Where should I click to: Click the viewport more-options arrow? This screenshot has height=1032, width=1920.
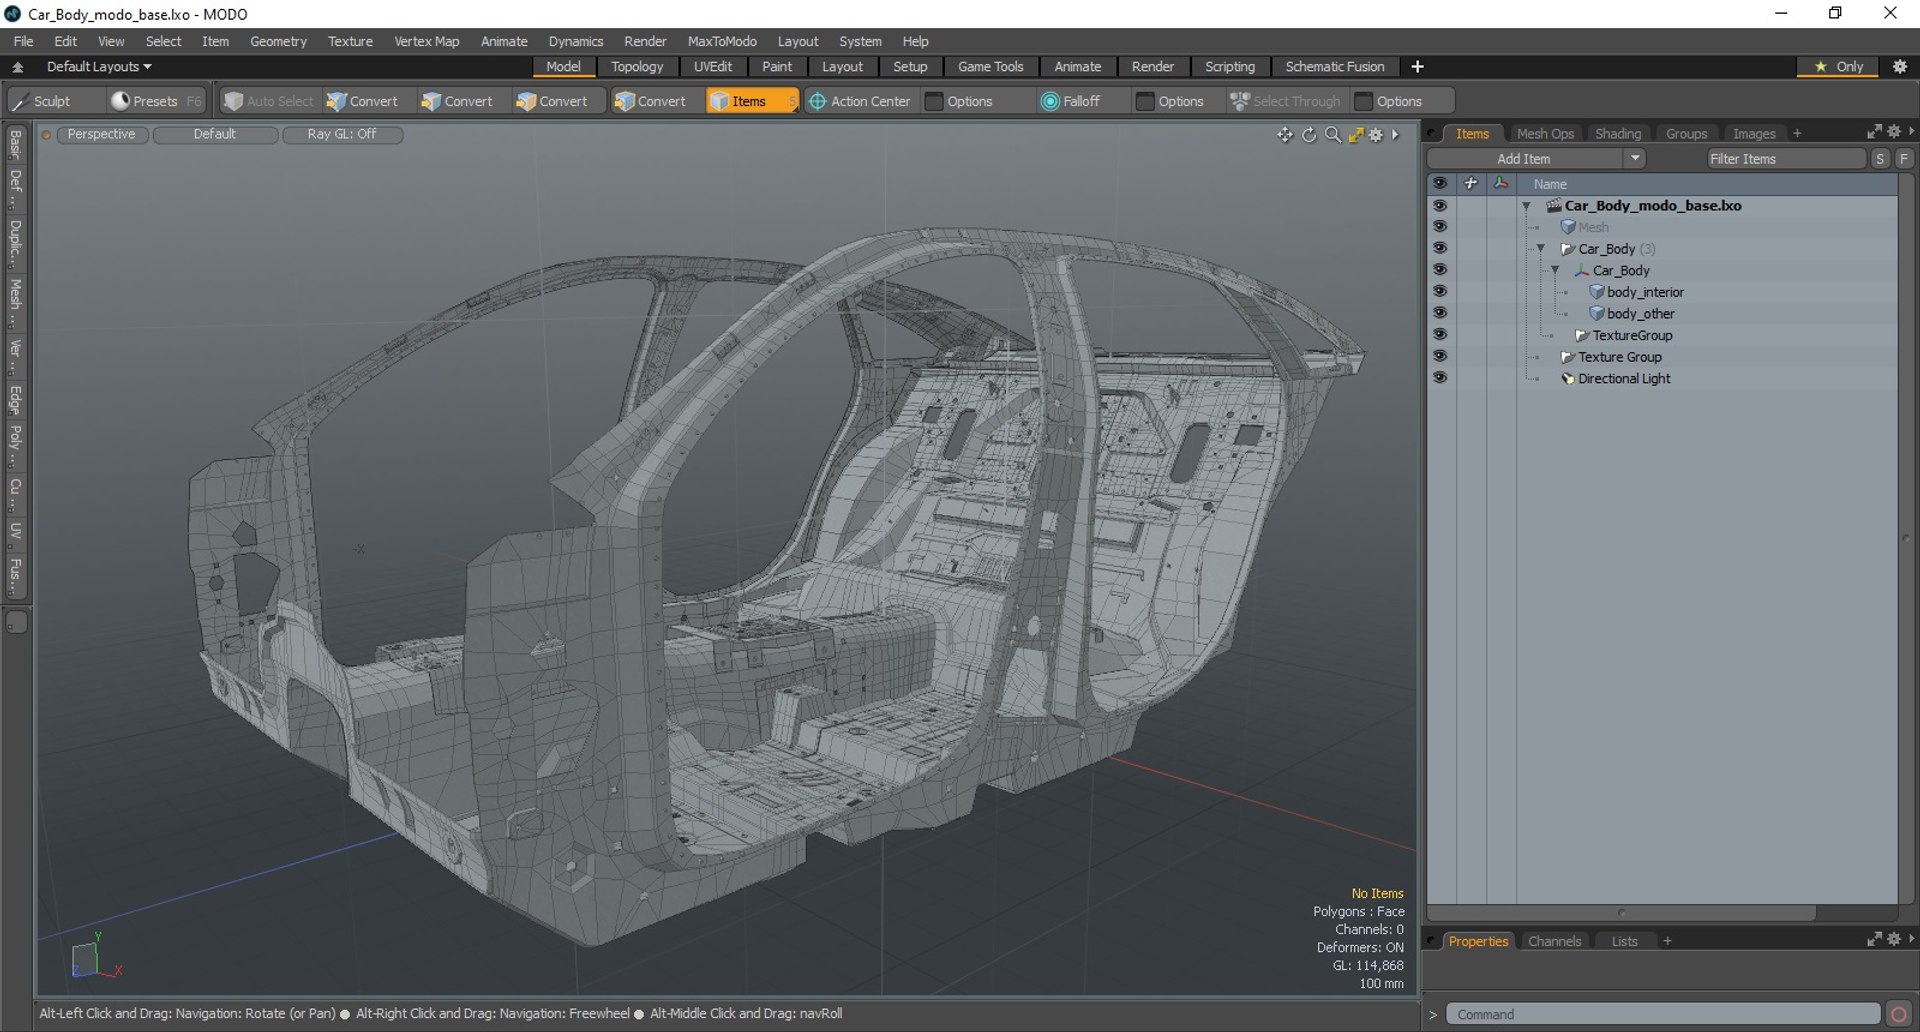1396,135
